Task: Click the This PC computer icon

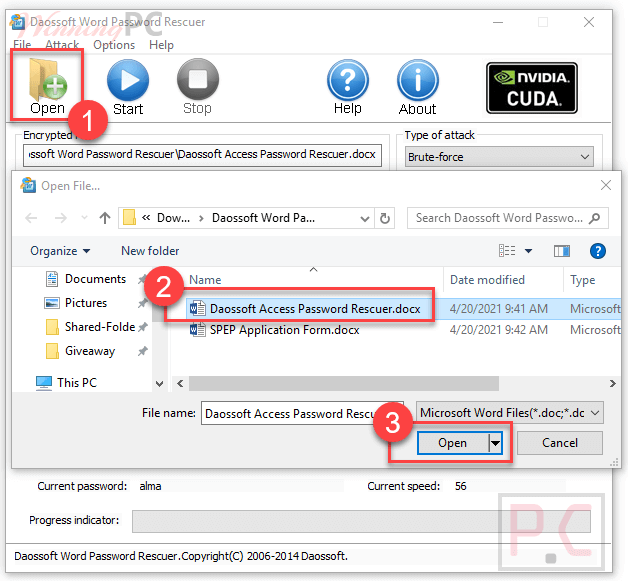Action: [x=44, y=383]
